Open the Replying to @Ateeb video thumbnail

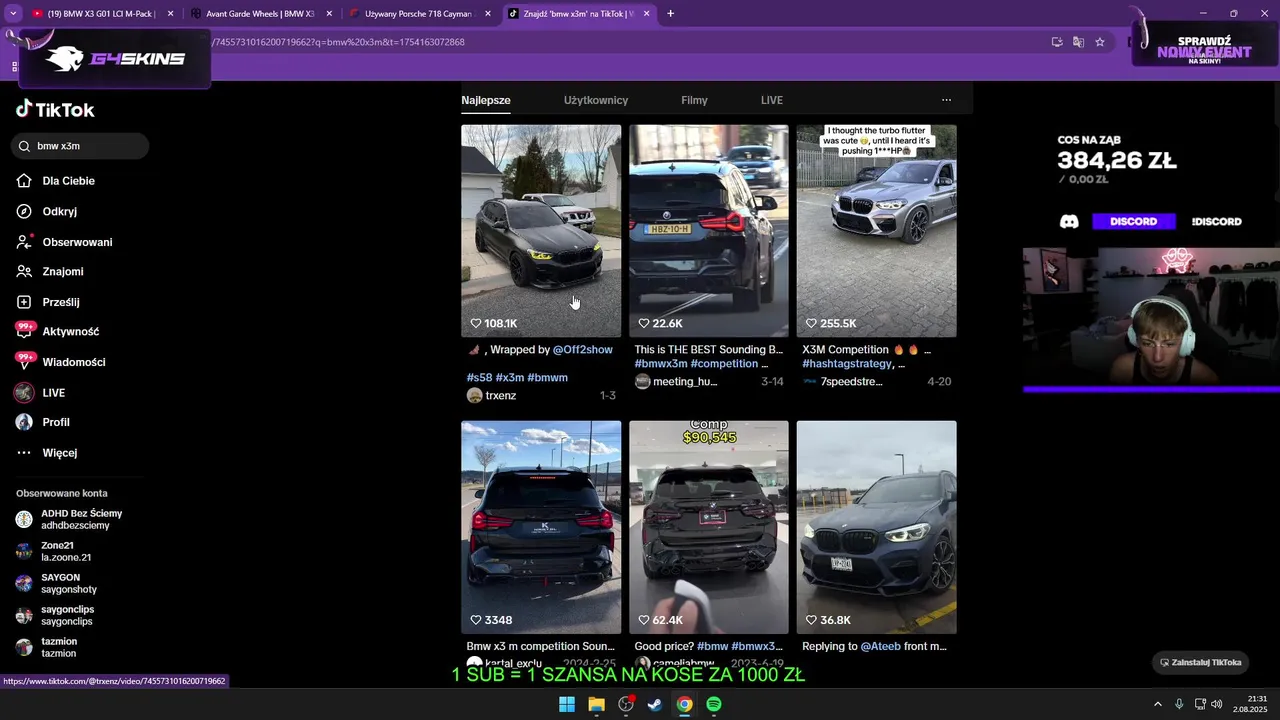(877, 527)
